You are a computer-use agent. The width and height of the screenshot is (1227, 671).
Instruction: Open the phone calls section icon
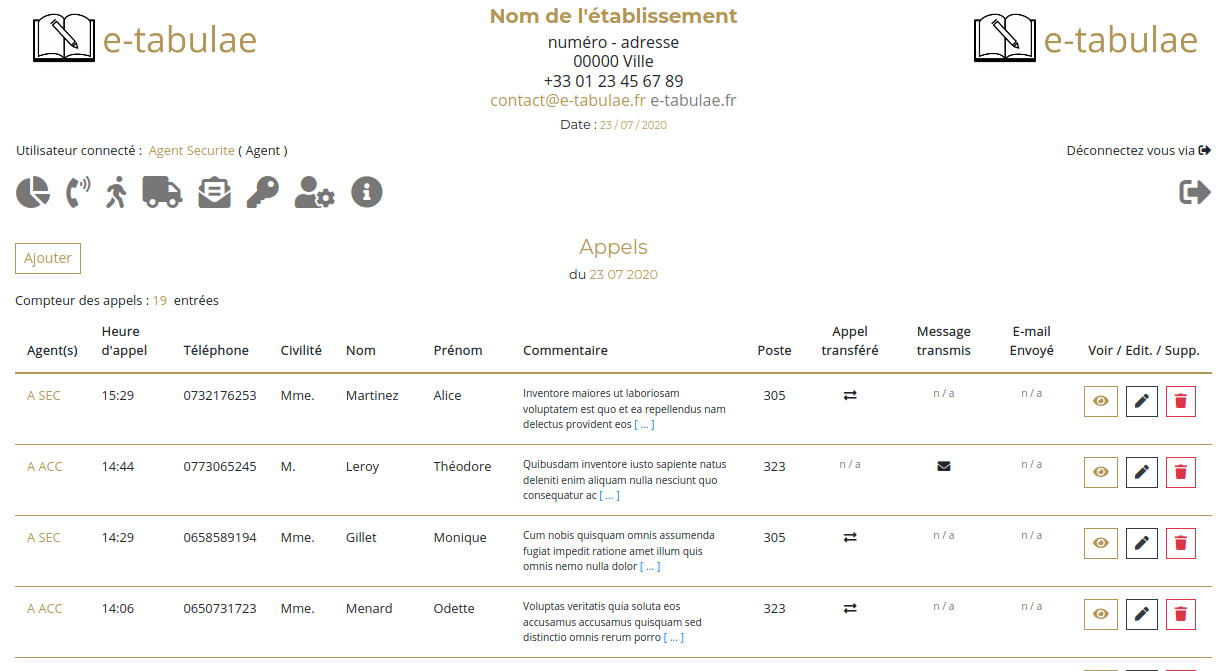click(78, 192)
